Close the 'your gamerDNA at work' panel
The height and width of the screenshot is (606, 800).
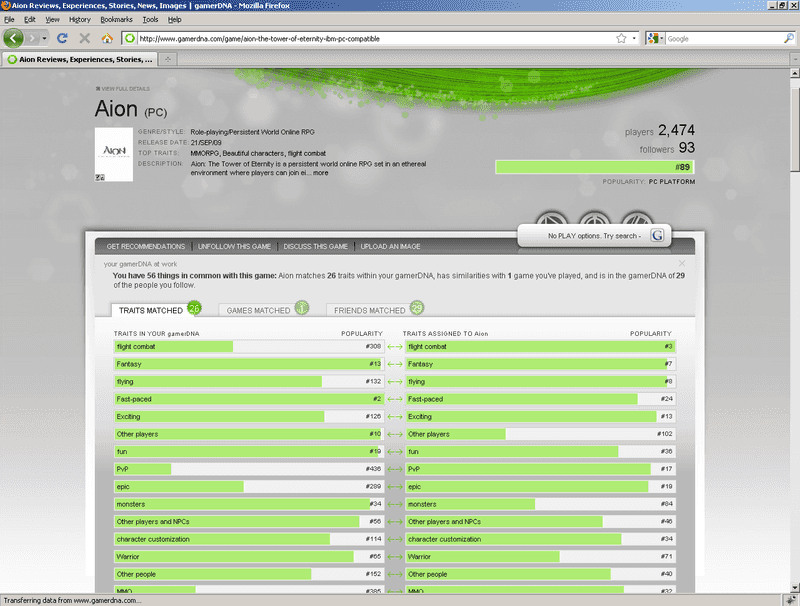(682, 264)
